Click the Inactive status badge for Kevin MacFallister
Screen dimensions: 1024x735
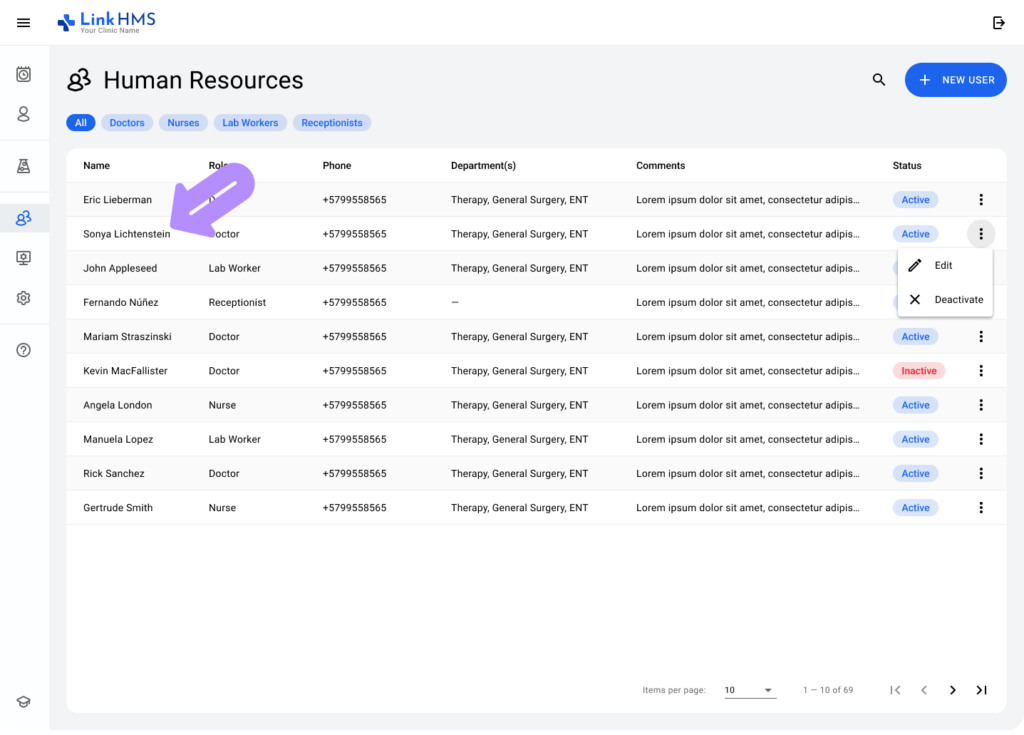coord(919,371)
